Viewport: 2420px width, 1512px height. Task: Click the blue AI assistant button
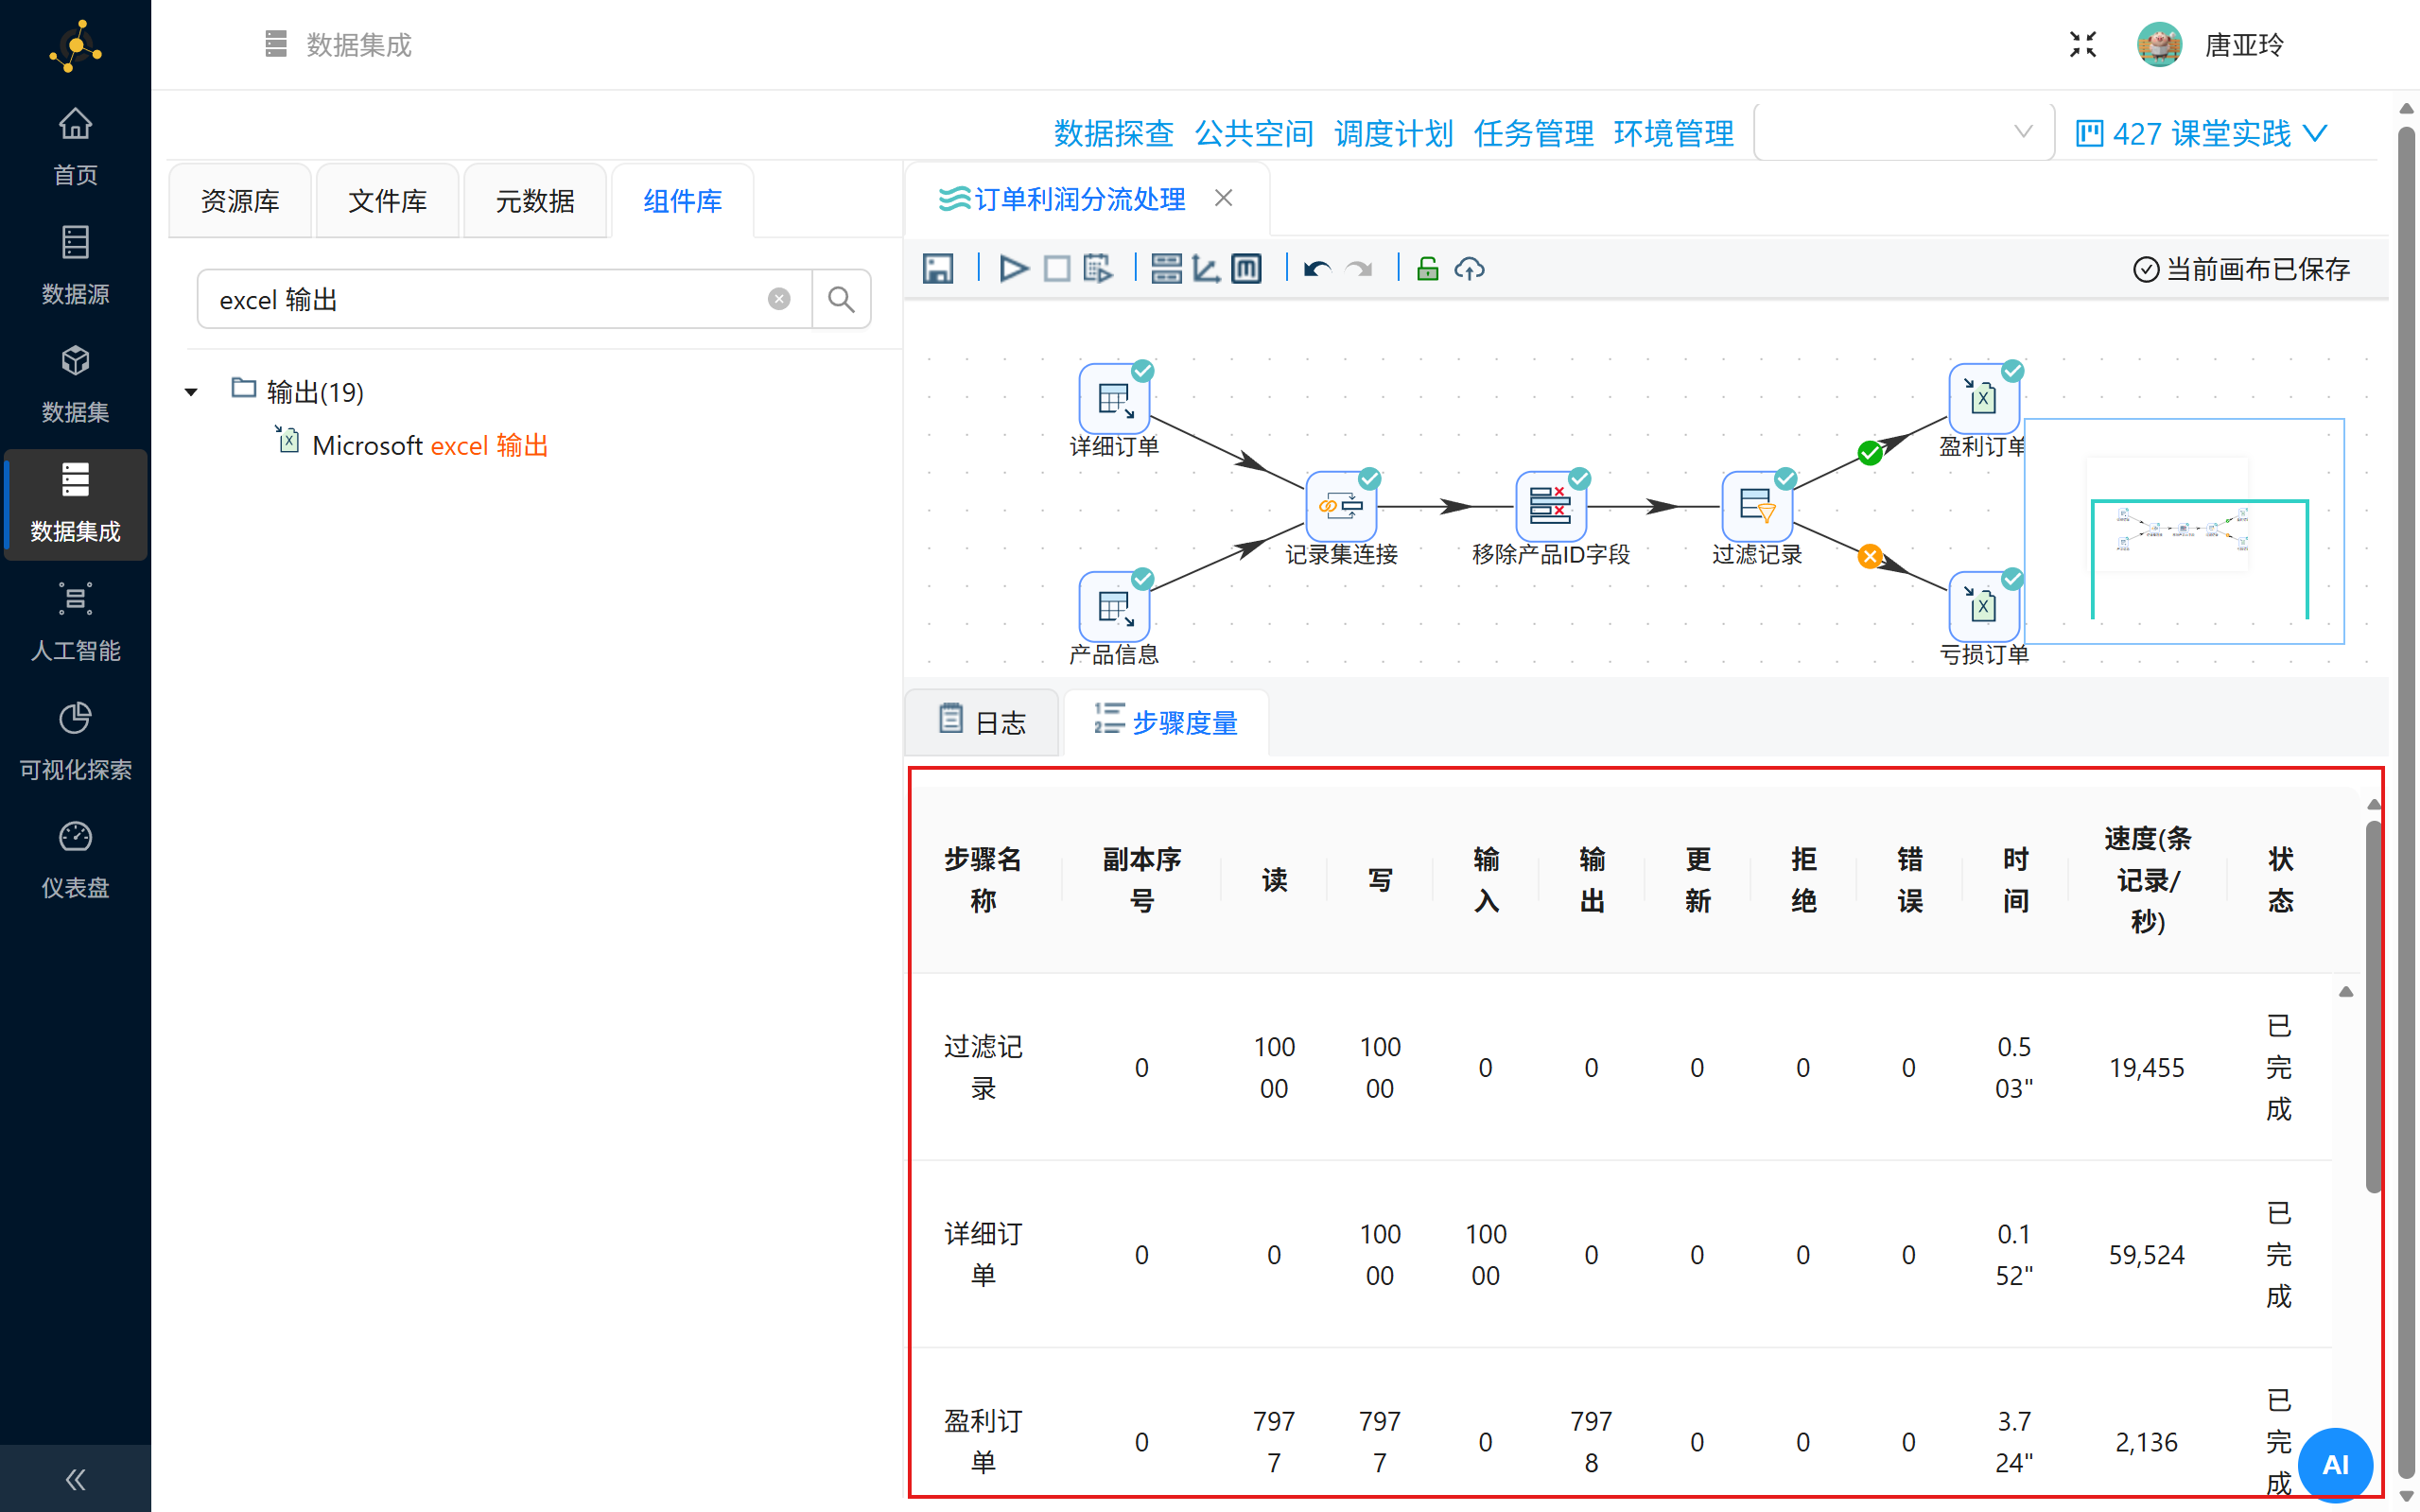pos(2334,1464)
